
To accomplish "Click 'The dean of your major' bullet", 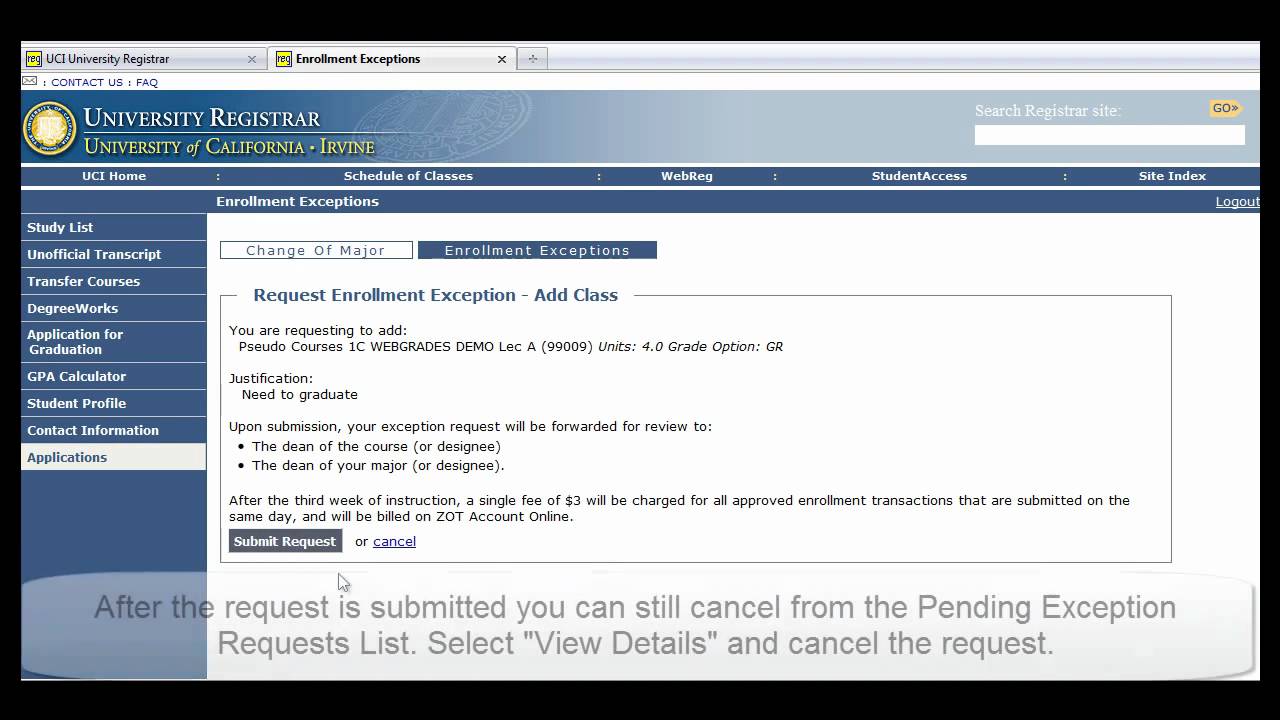I will tap(378, 466).
